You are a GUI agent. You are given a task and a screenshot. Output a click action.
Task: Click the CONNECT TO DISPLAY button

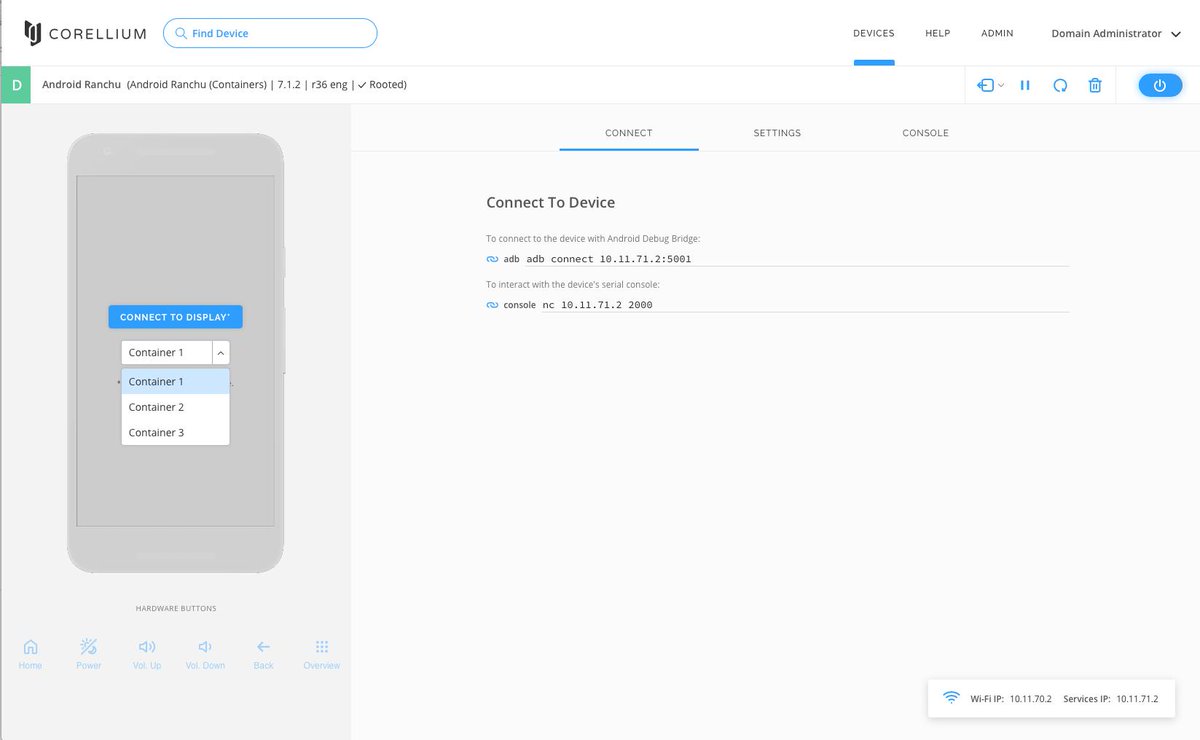point(175,317)
